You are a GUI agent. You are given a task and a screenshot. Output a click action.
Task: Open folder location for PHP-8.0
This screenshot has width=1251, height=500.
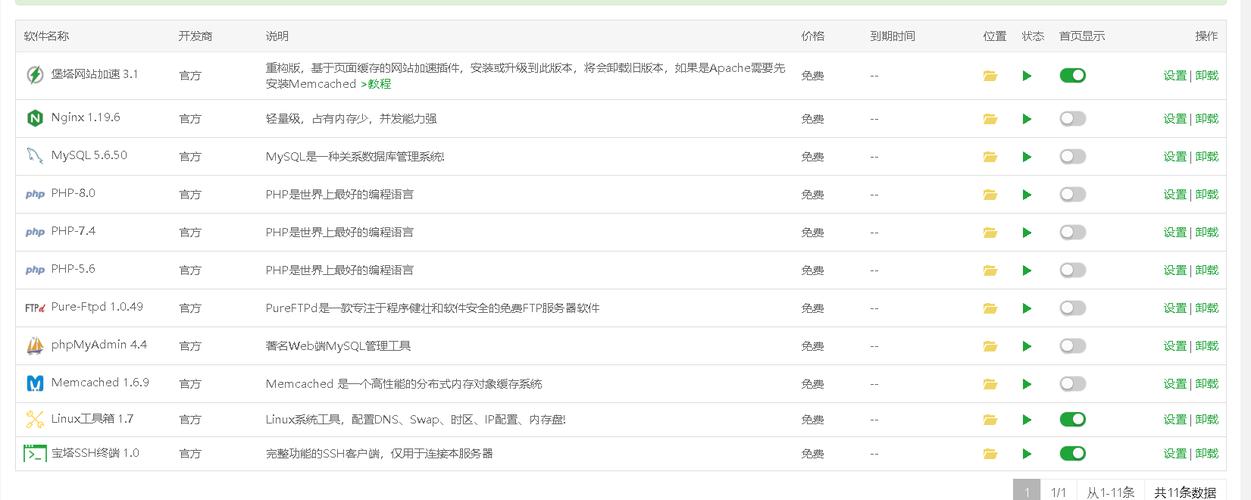point(990,195)
